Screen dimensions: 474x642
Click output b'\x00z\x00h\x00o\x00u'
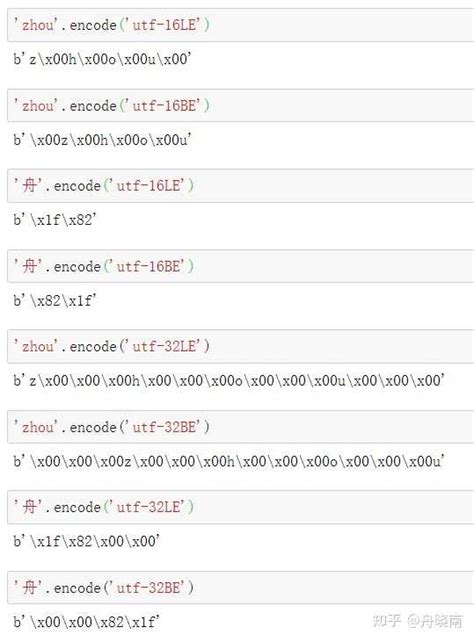coord(102,140)
